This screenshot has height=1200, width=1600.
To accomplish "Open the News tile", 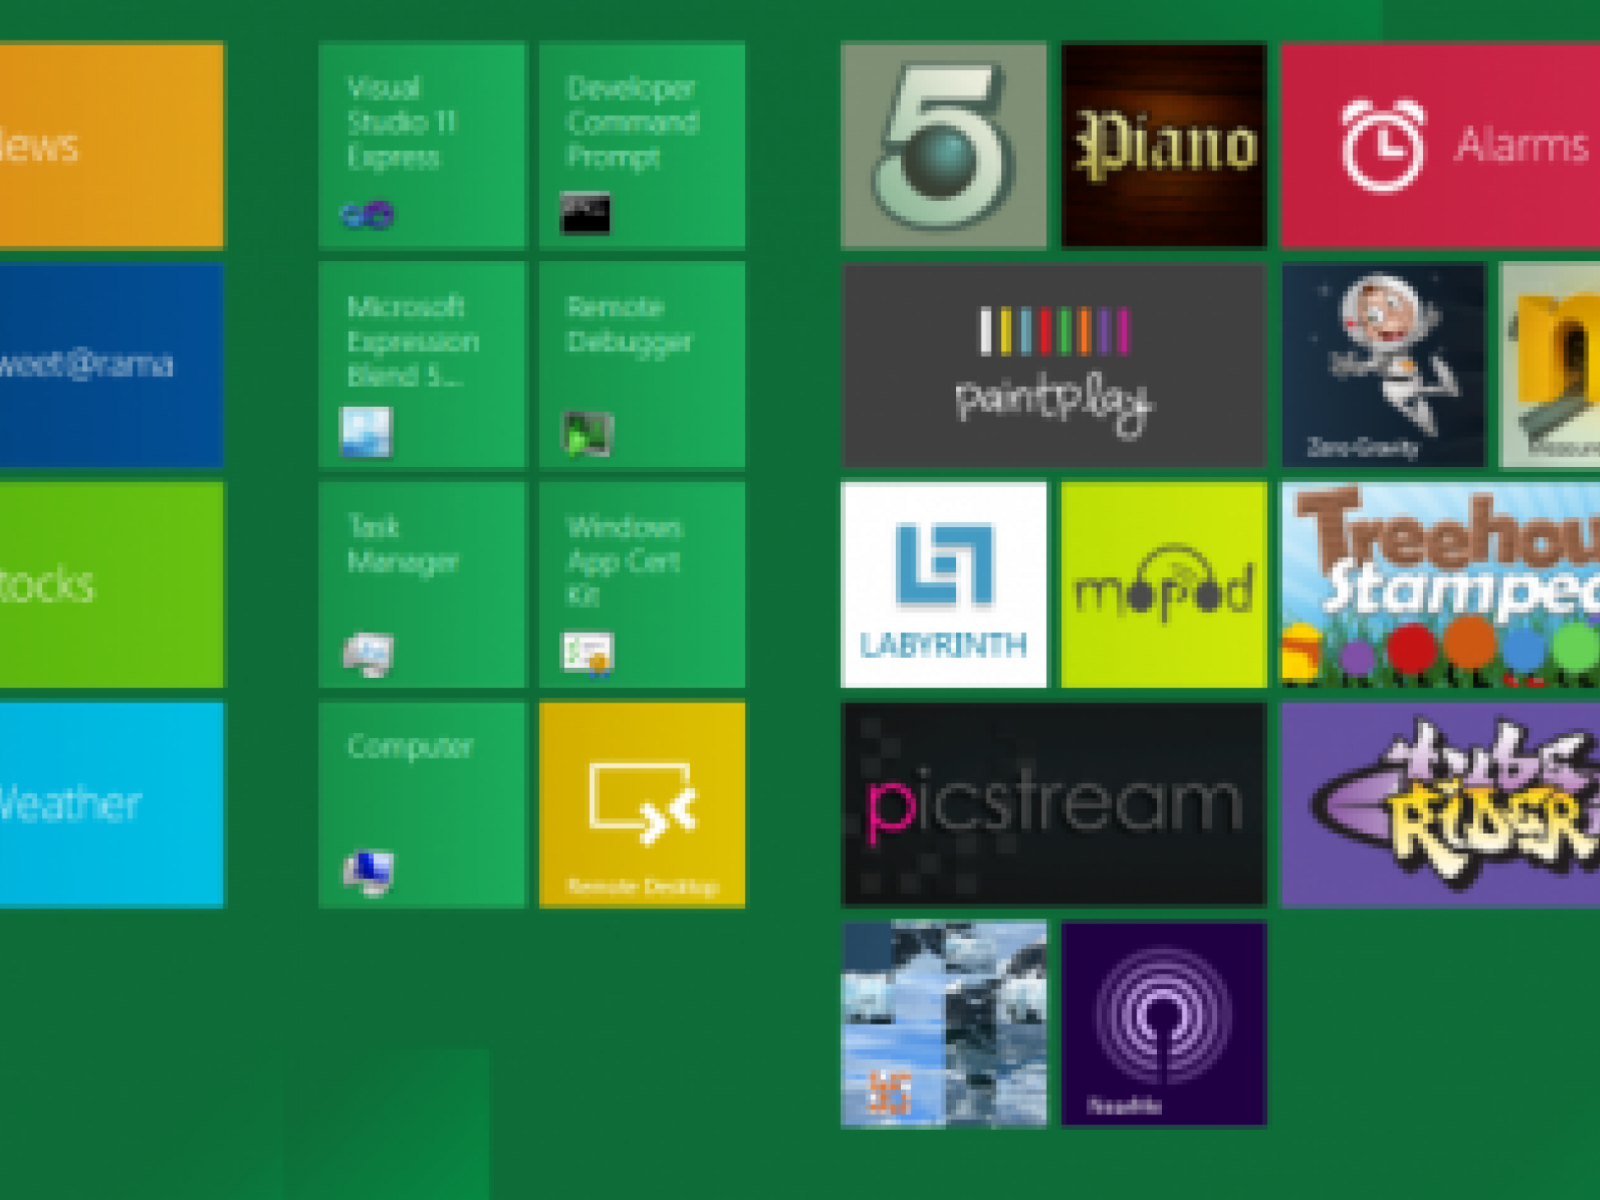I will (112, 145).
